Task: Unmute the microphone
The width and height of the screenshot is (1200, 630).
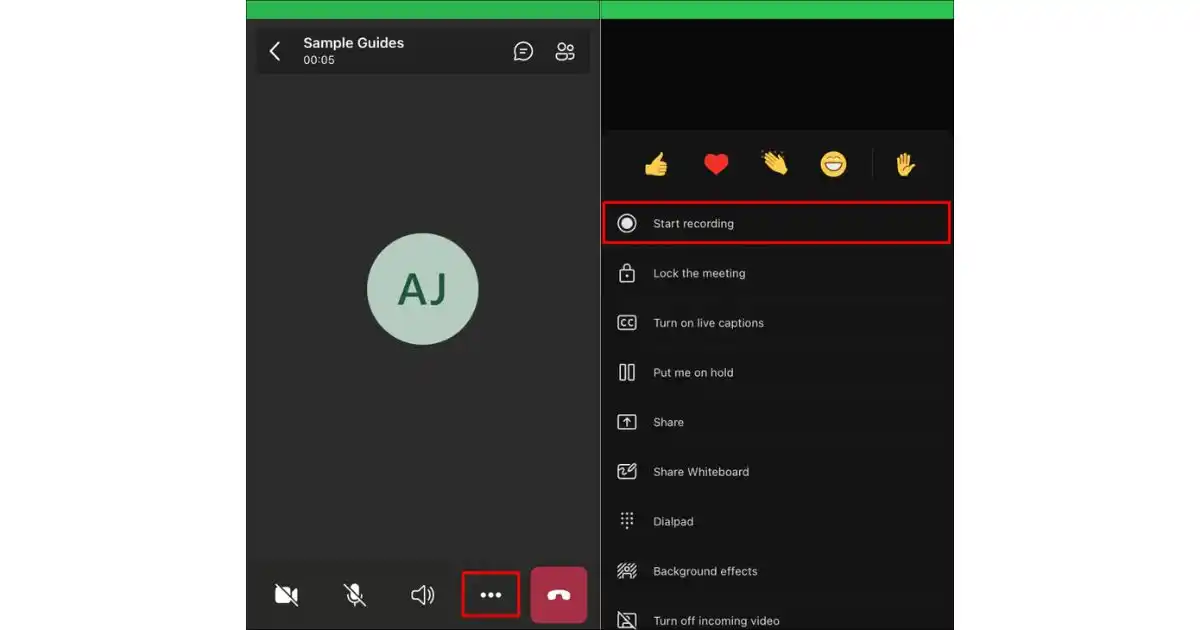Action: click(354, 595)
